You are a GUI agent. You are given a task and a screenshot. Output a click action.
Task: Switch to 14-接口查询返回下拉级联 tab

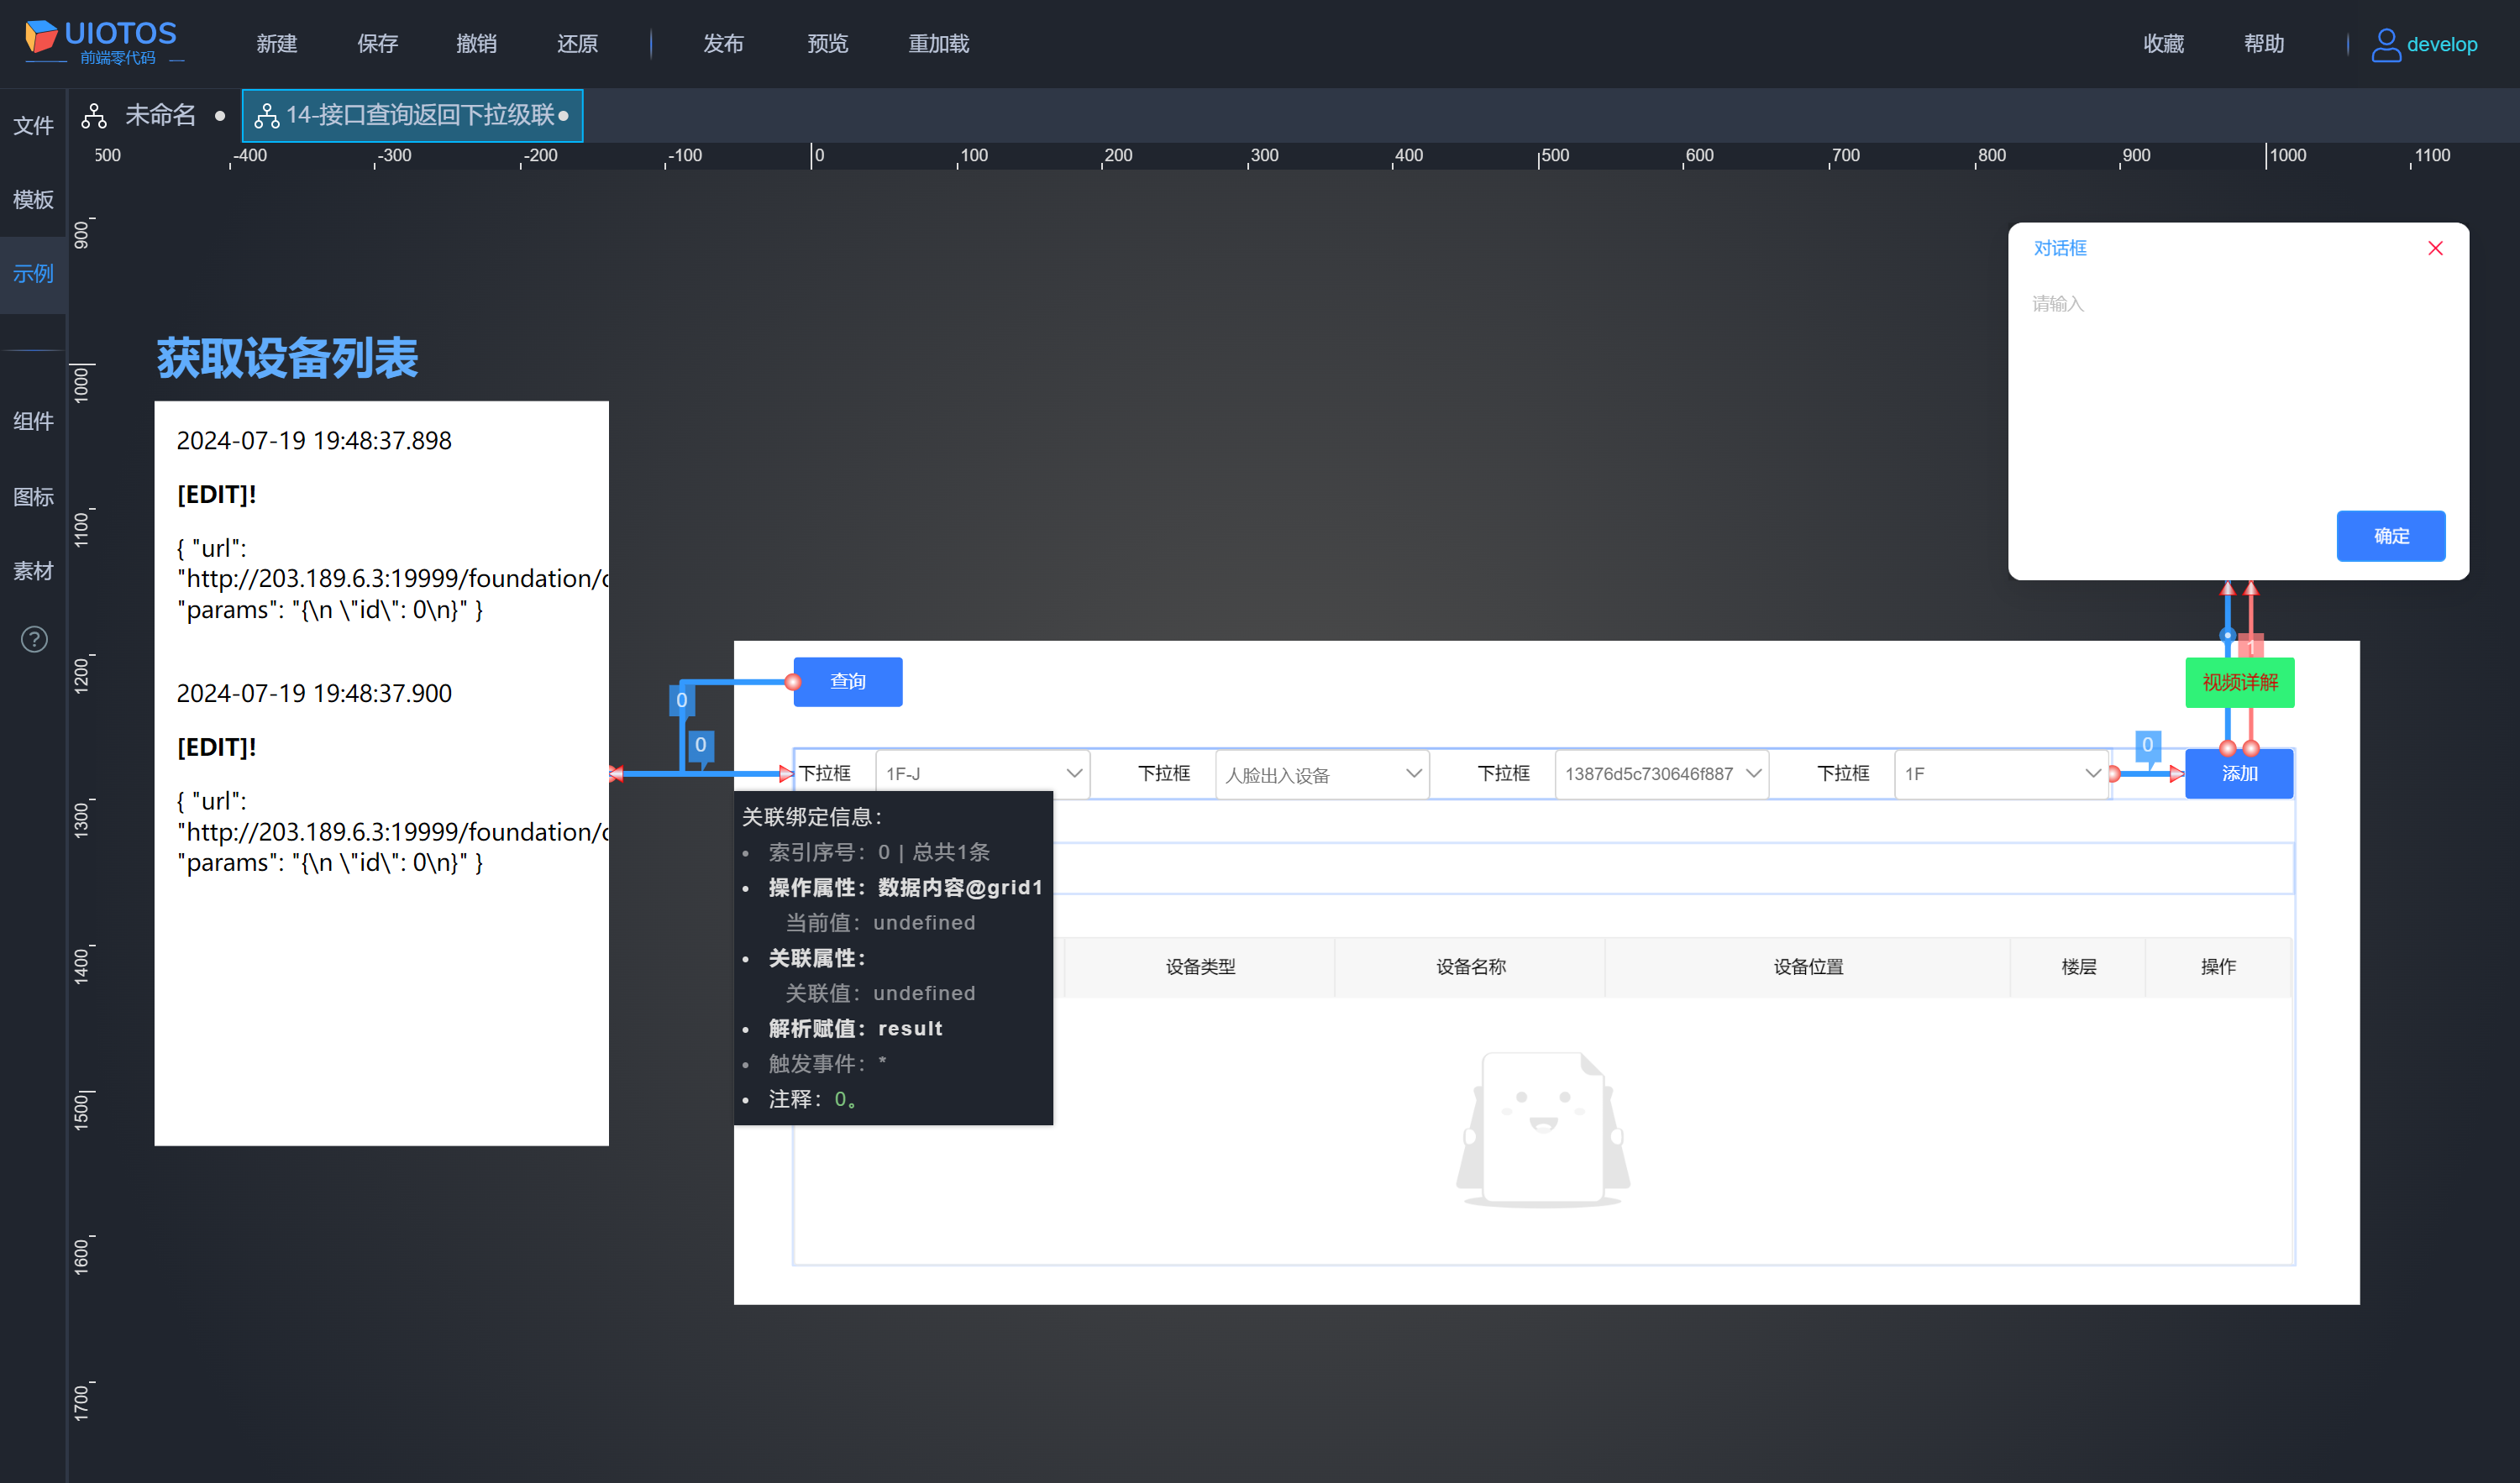click(412, 116)
